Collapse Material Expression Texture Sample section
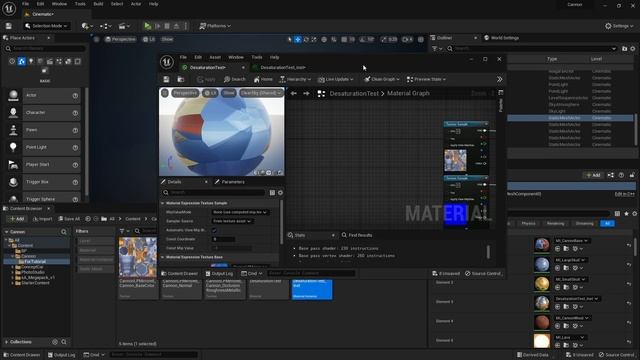 pos(162,203)
